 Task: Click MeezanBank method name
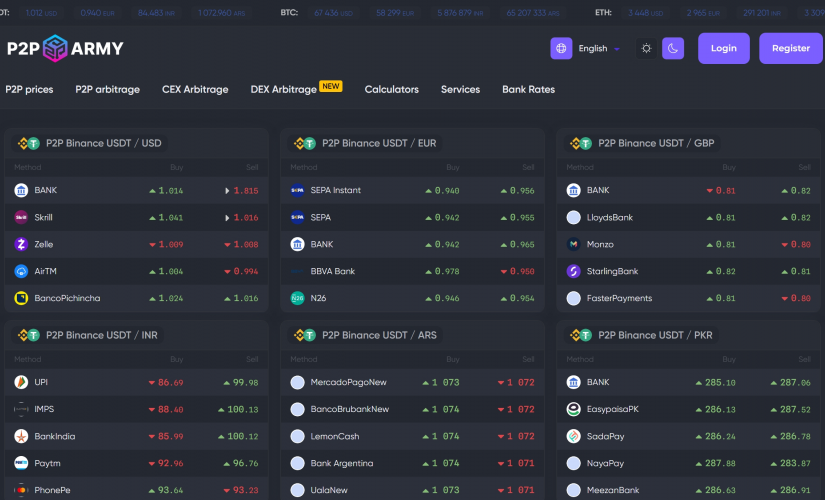(x=613, y=490)
